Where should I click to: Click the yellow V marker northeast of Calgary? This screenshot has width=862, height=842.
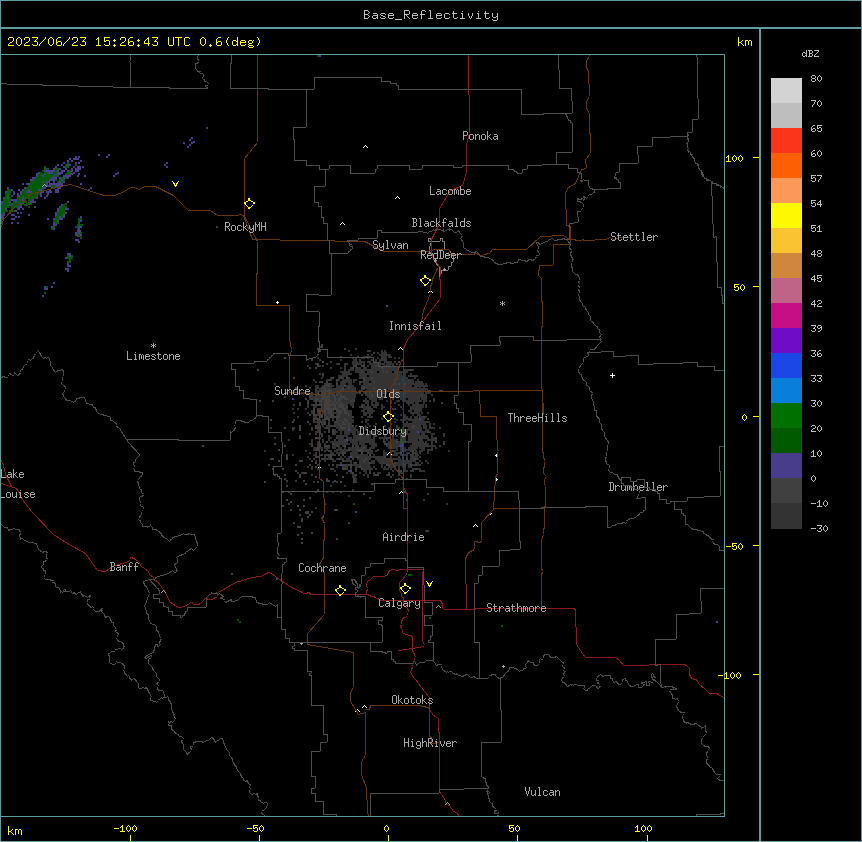click(x=429, y=584)
